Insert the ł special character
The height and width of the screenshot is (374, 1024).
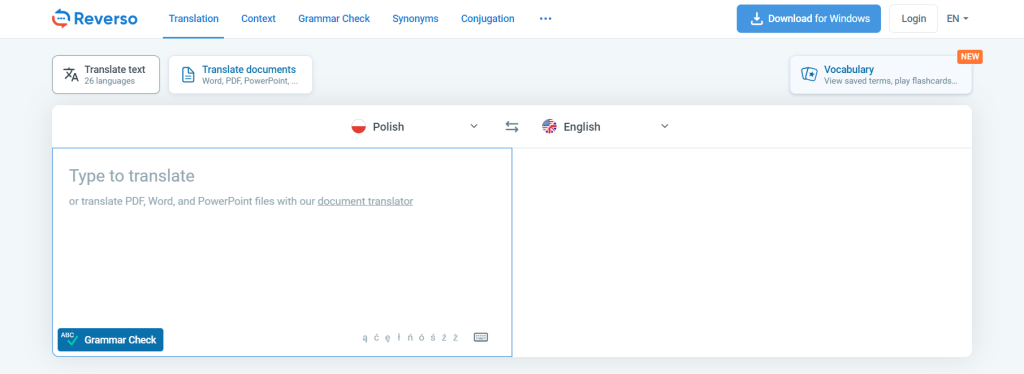pos(399,337)
